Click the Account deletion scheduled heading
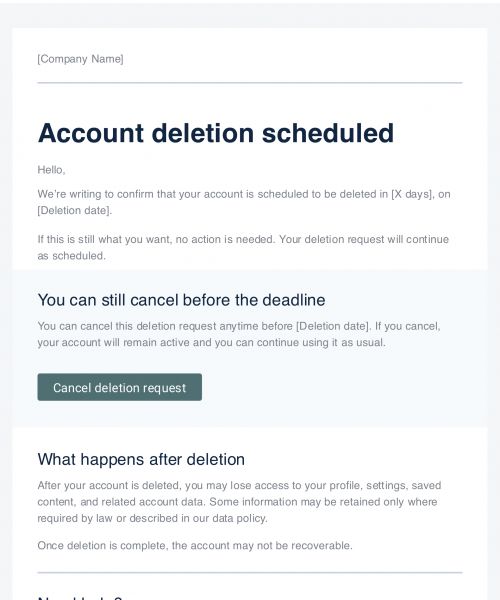The height and width of the screenshot is (600, 500). (x=216, y=133)
